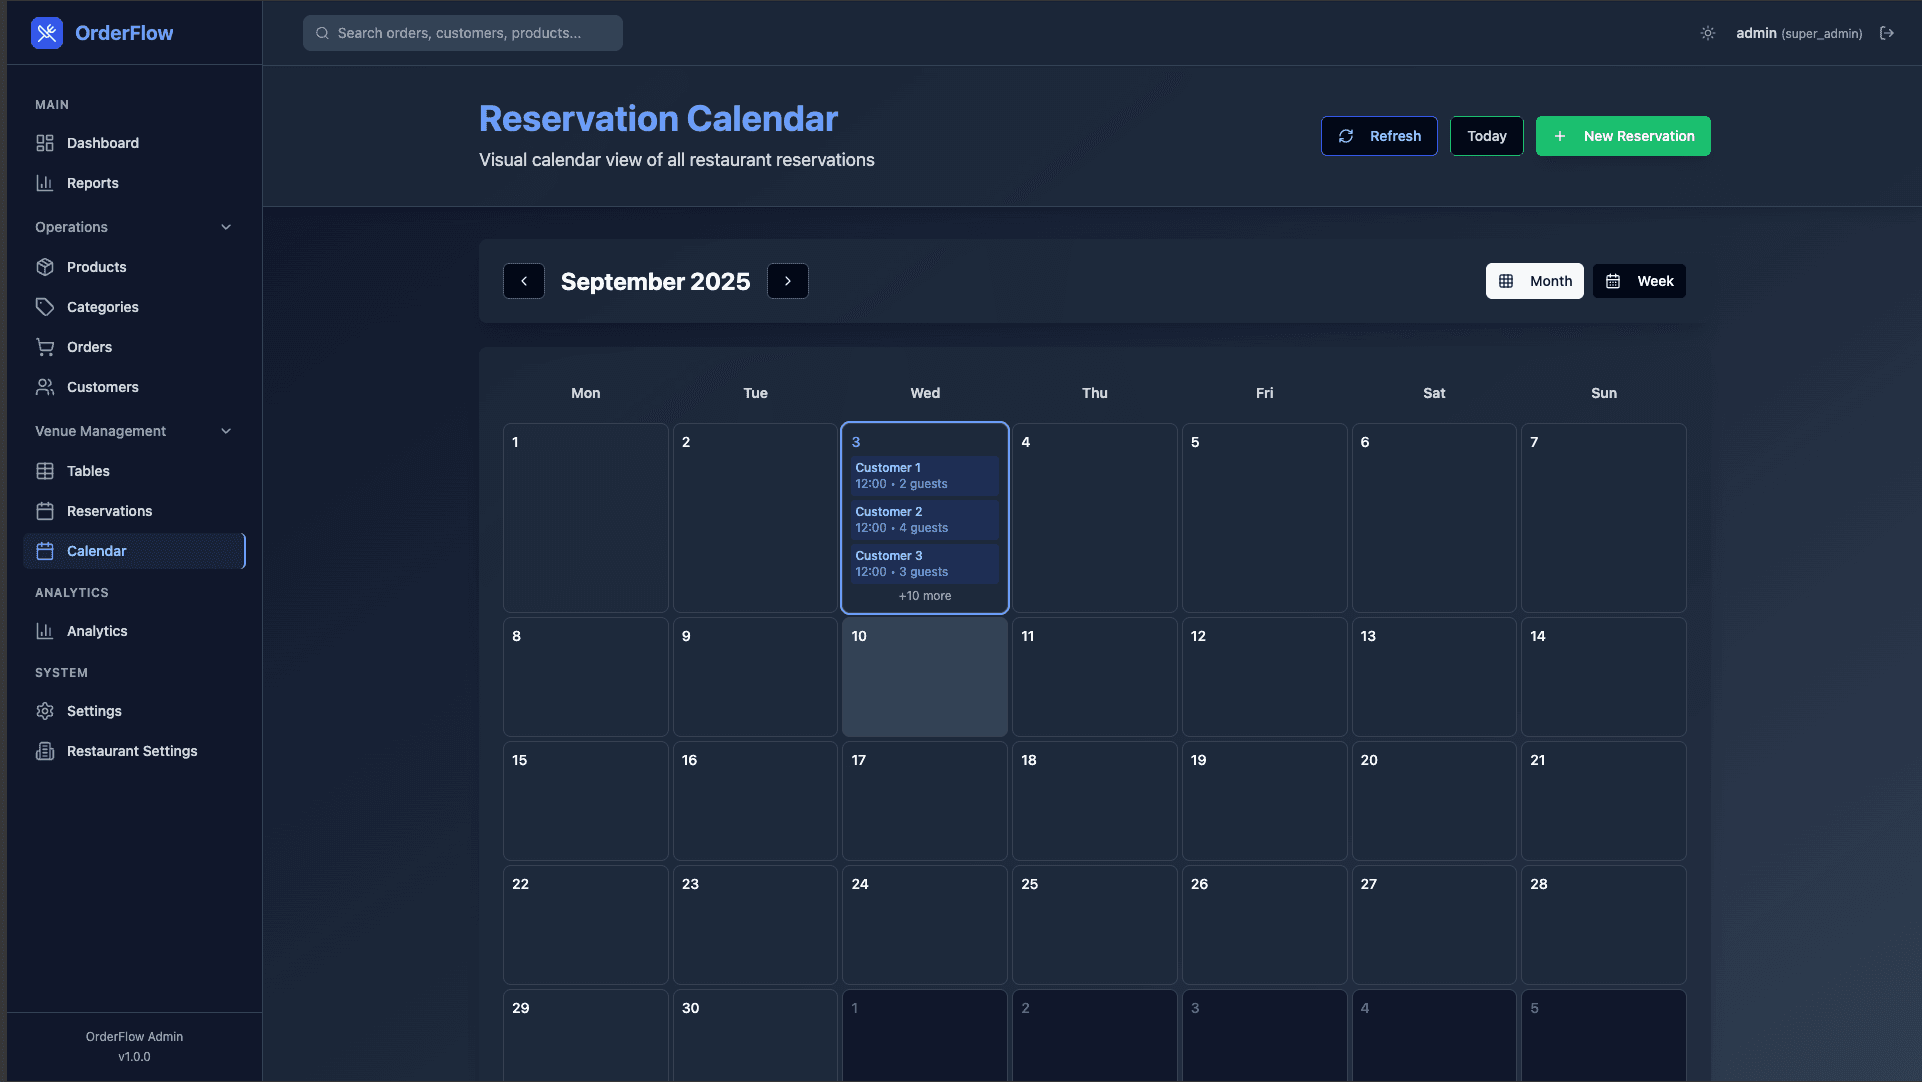Click the +10 more link on September 3
The height and width of the screenshot is (1082, 1922).
[924, 595]
